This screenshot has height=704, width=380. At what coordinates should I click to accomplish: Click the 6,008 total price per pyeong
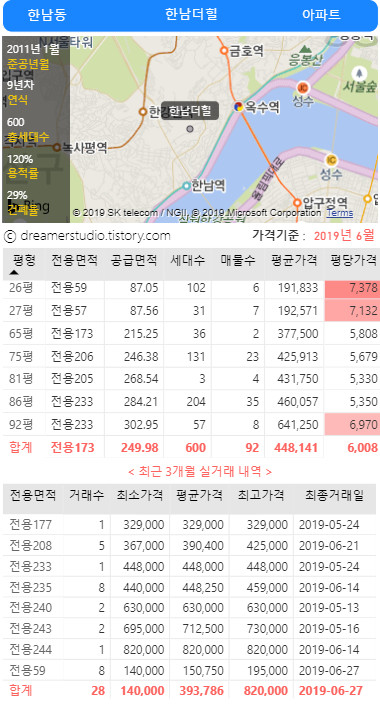[x=362, y=448]
